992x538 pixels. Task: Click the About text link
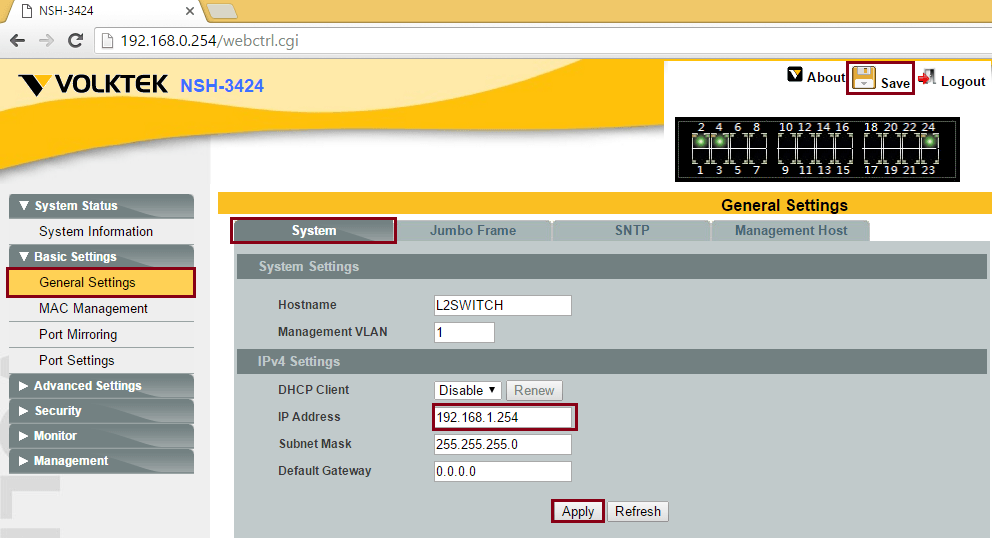point(826,77)
